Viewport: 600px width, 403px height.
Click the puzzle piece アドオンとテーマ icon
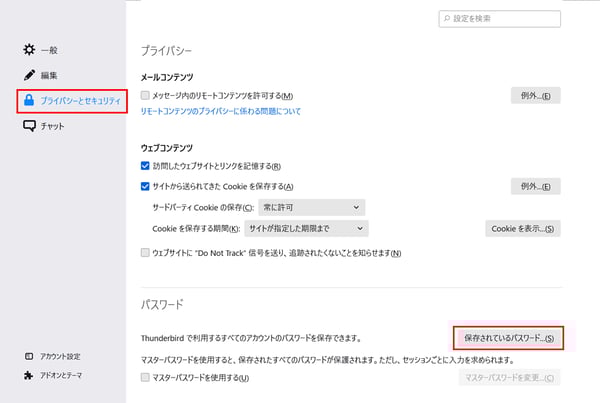click(28, 376)
